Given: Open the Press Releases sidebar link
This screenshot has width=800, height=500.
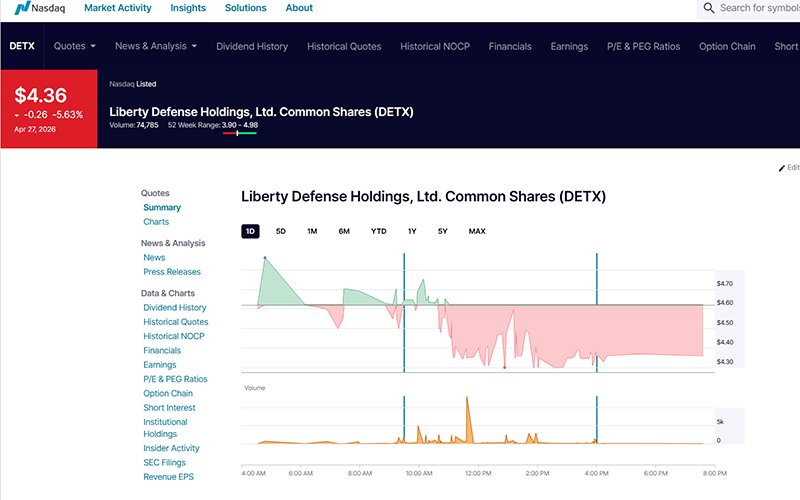Looking at the screenshot, I should 172,272.
